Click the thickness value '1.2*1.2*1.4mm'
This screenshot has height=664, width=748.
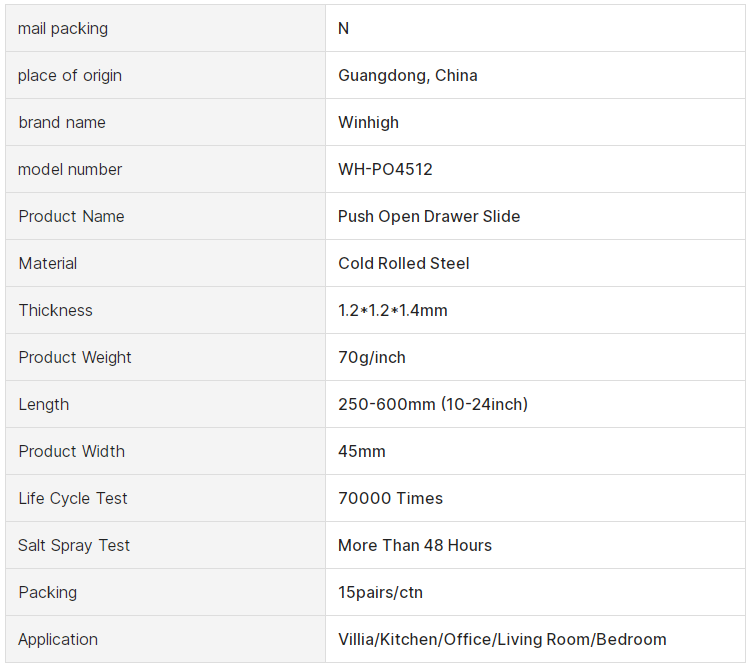(392, 311)
